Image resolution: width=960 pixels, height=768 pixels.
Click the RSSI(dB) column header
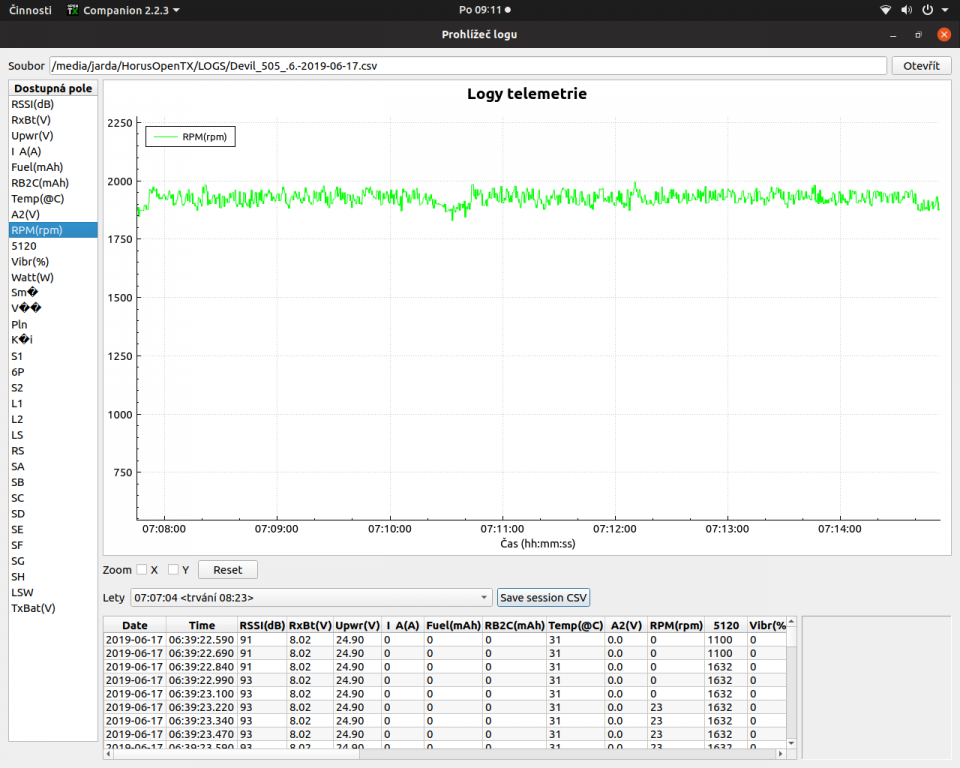[262, 625]
